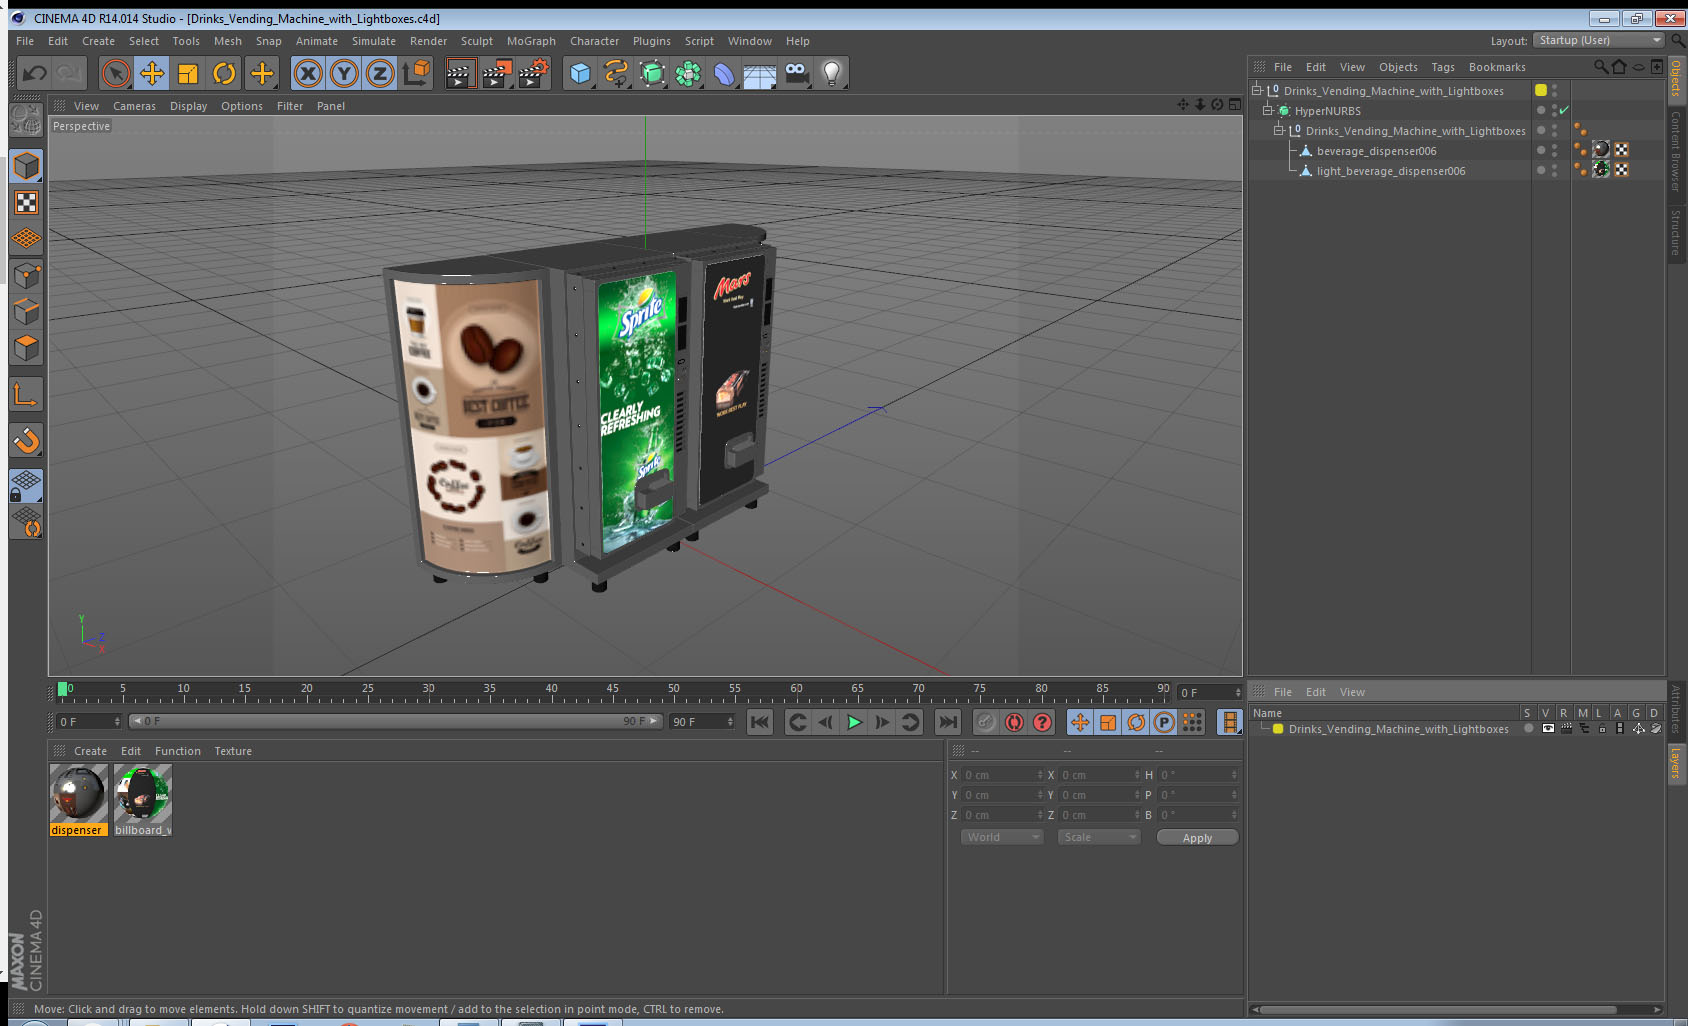Image resolution: width=1688 pixels, height=1026 pixels.
Task: Enable Points mode in sidebar
Action: [x=26, y=275]
